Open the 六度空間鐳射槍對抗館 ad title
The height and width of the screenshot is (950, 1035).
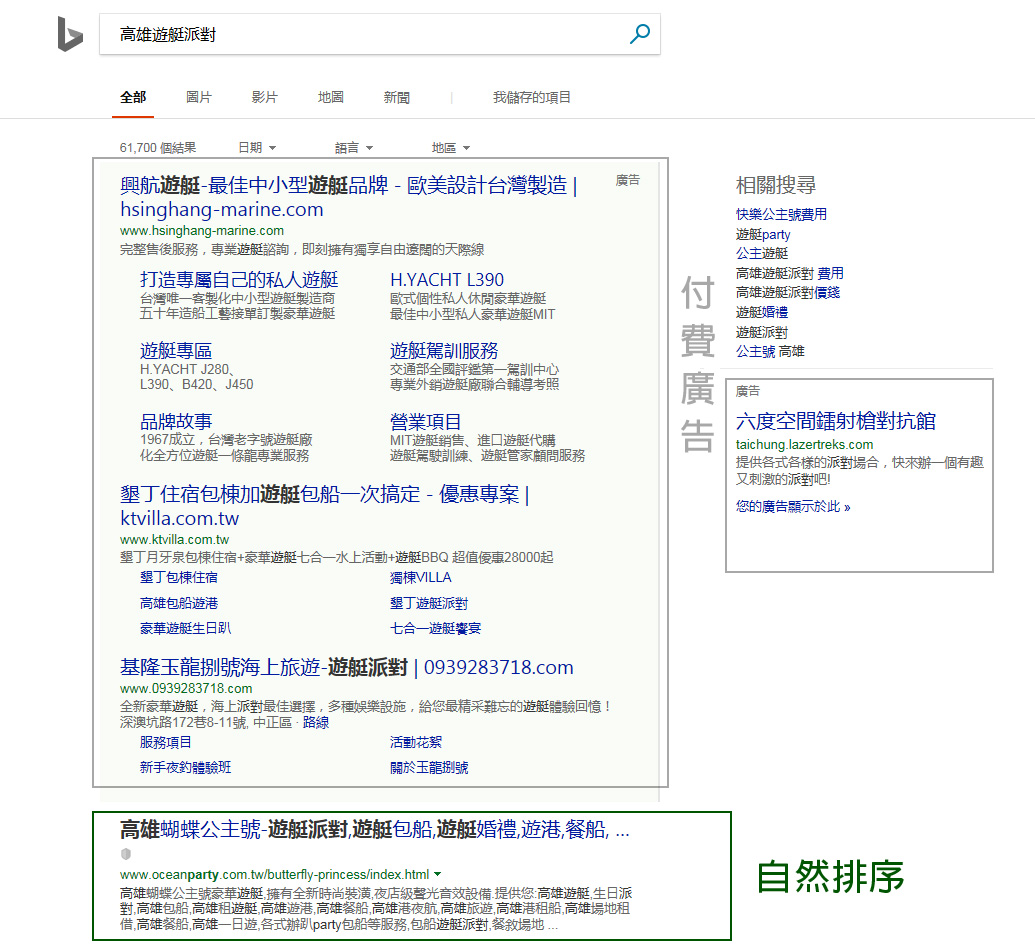coord(836,421)
